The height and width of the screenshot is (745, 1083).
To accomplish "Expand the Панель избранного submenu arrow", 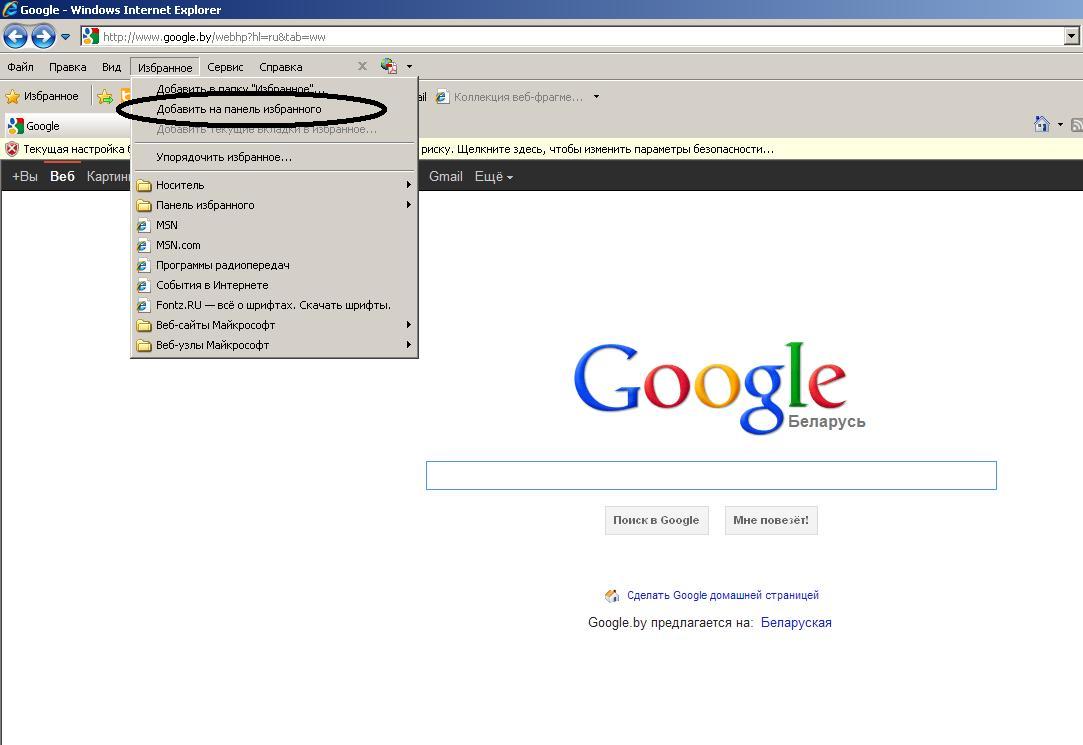I will tap(409, 205).
